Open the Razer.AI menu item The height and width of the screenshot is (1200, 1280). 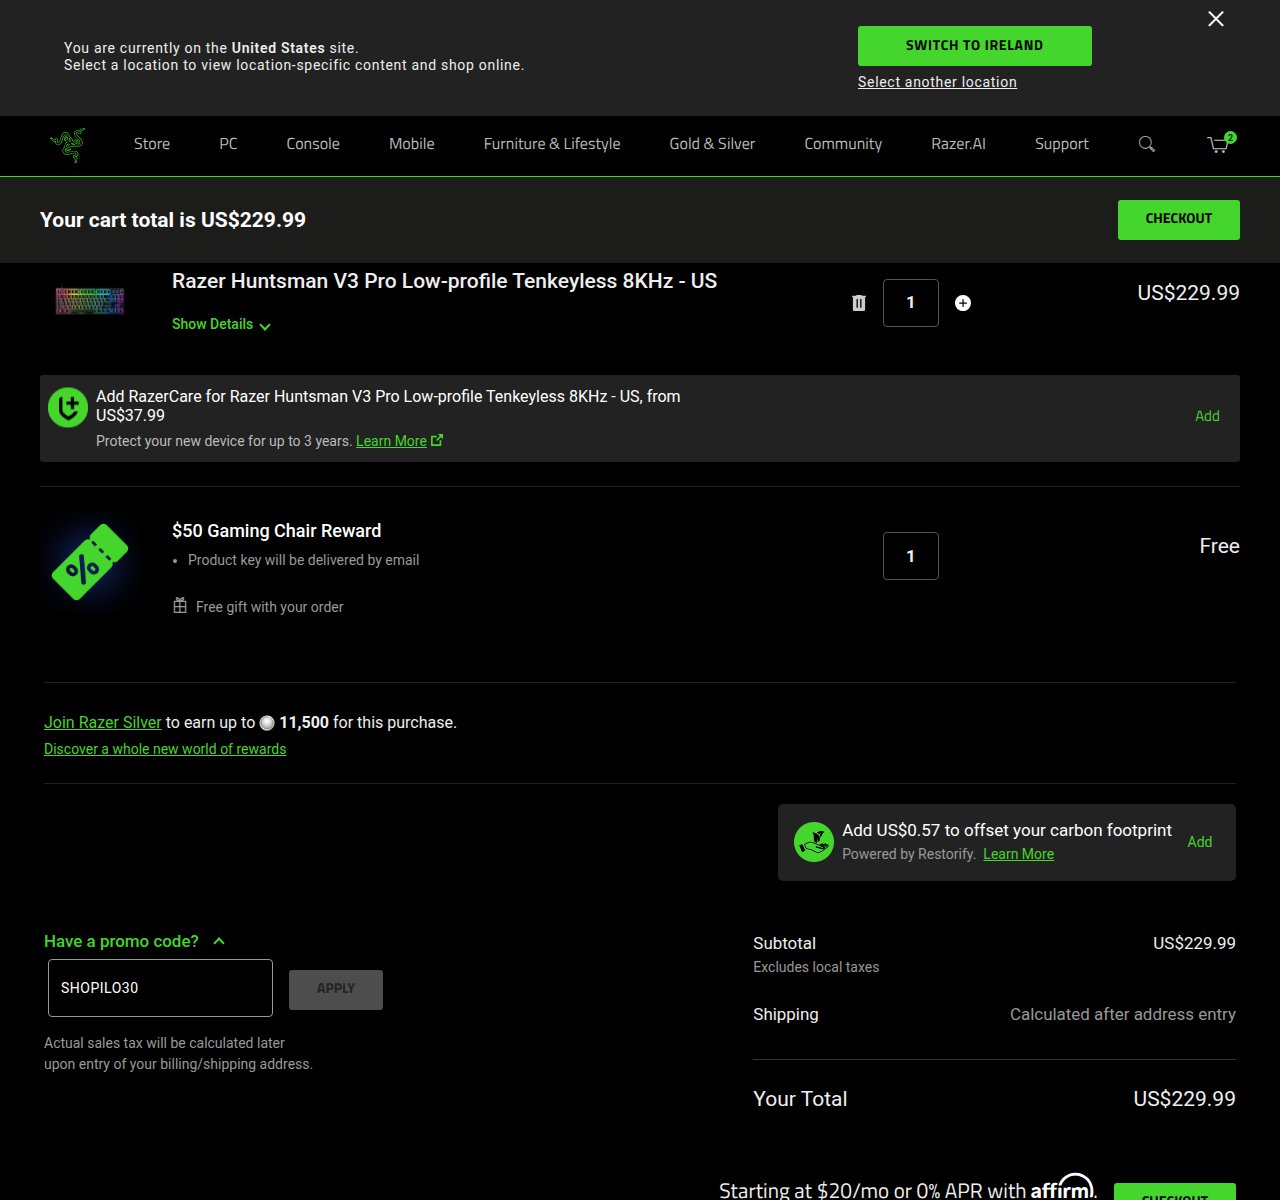(958, 144)
